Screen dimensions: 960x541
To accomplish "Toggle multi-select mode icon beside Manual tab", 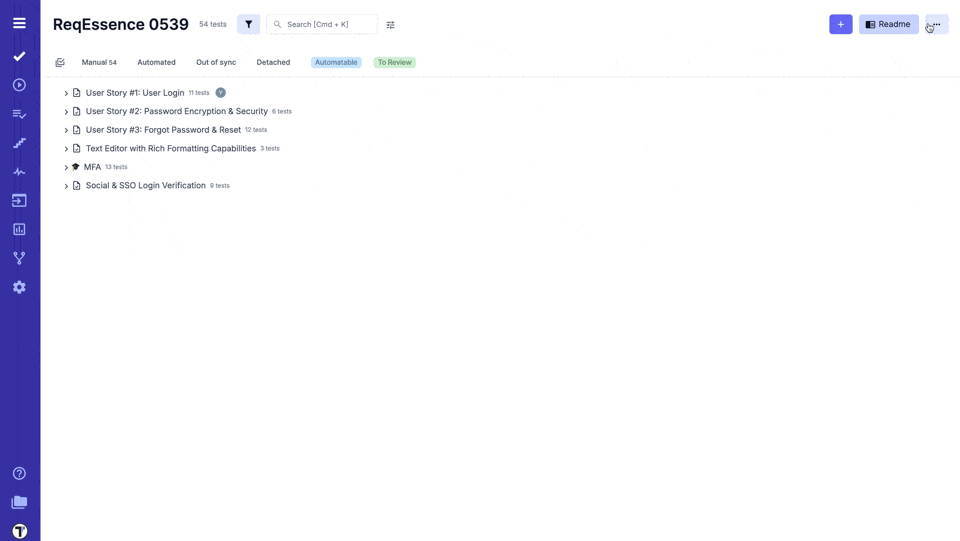I will [60, 62].
